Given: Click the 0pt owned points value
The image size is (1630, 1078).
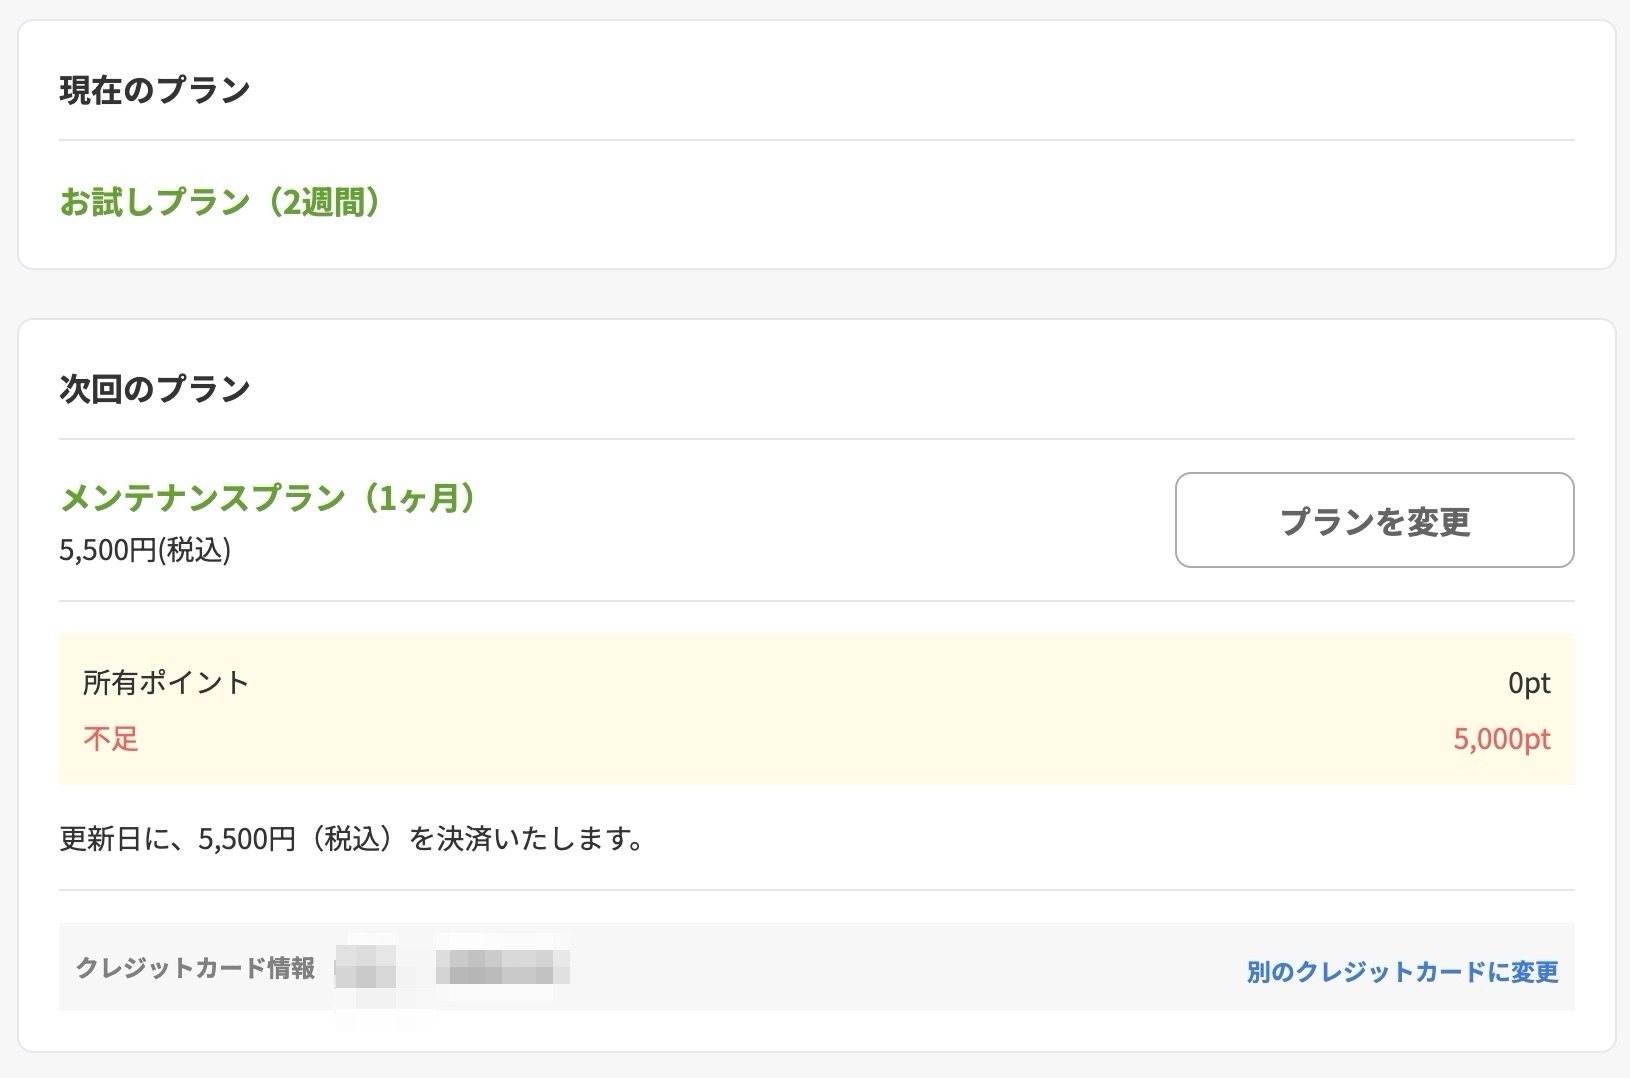Looking at the screenshot, I should coord(1529,682).
